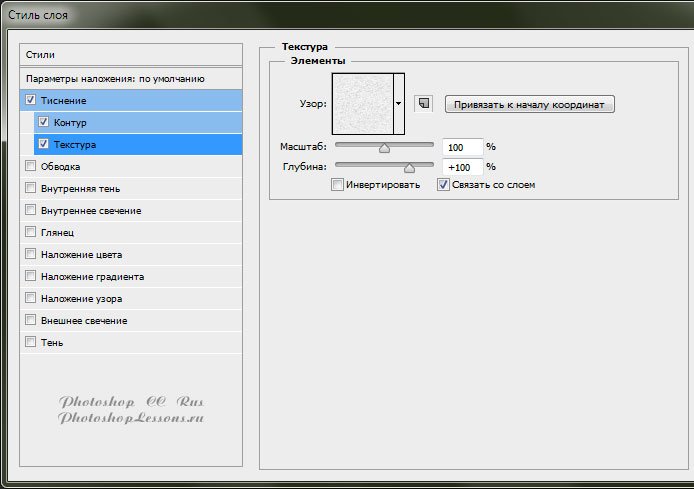
Task: Turn on the Наложение градиента checkbox
Action: pyautogui.click(x=30, y=277)
